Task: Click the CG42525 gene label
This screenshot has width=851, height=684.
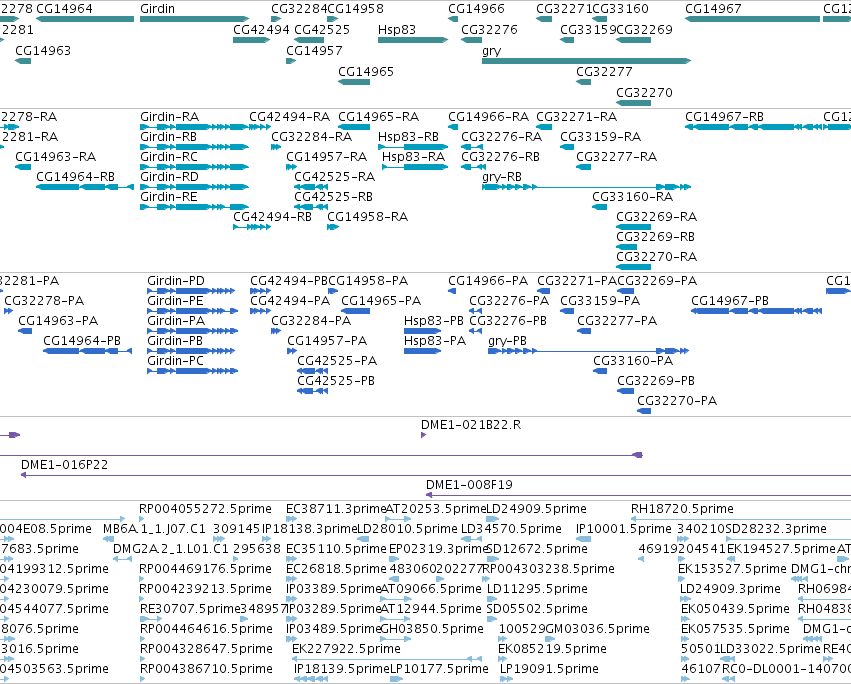Action: tap(322, 29)
